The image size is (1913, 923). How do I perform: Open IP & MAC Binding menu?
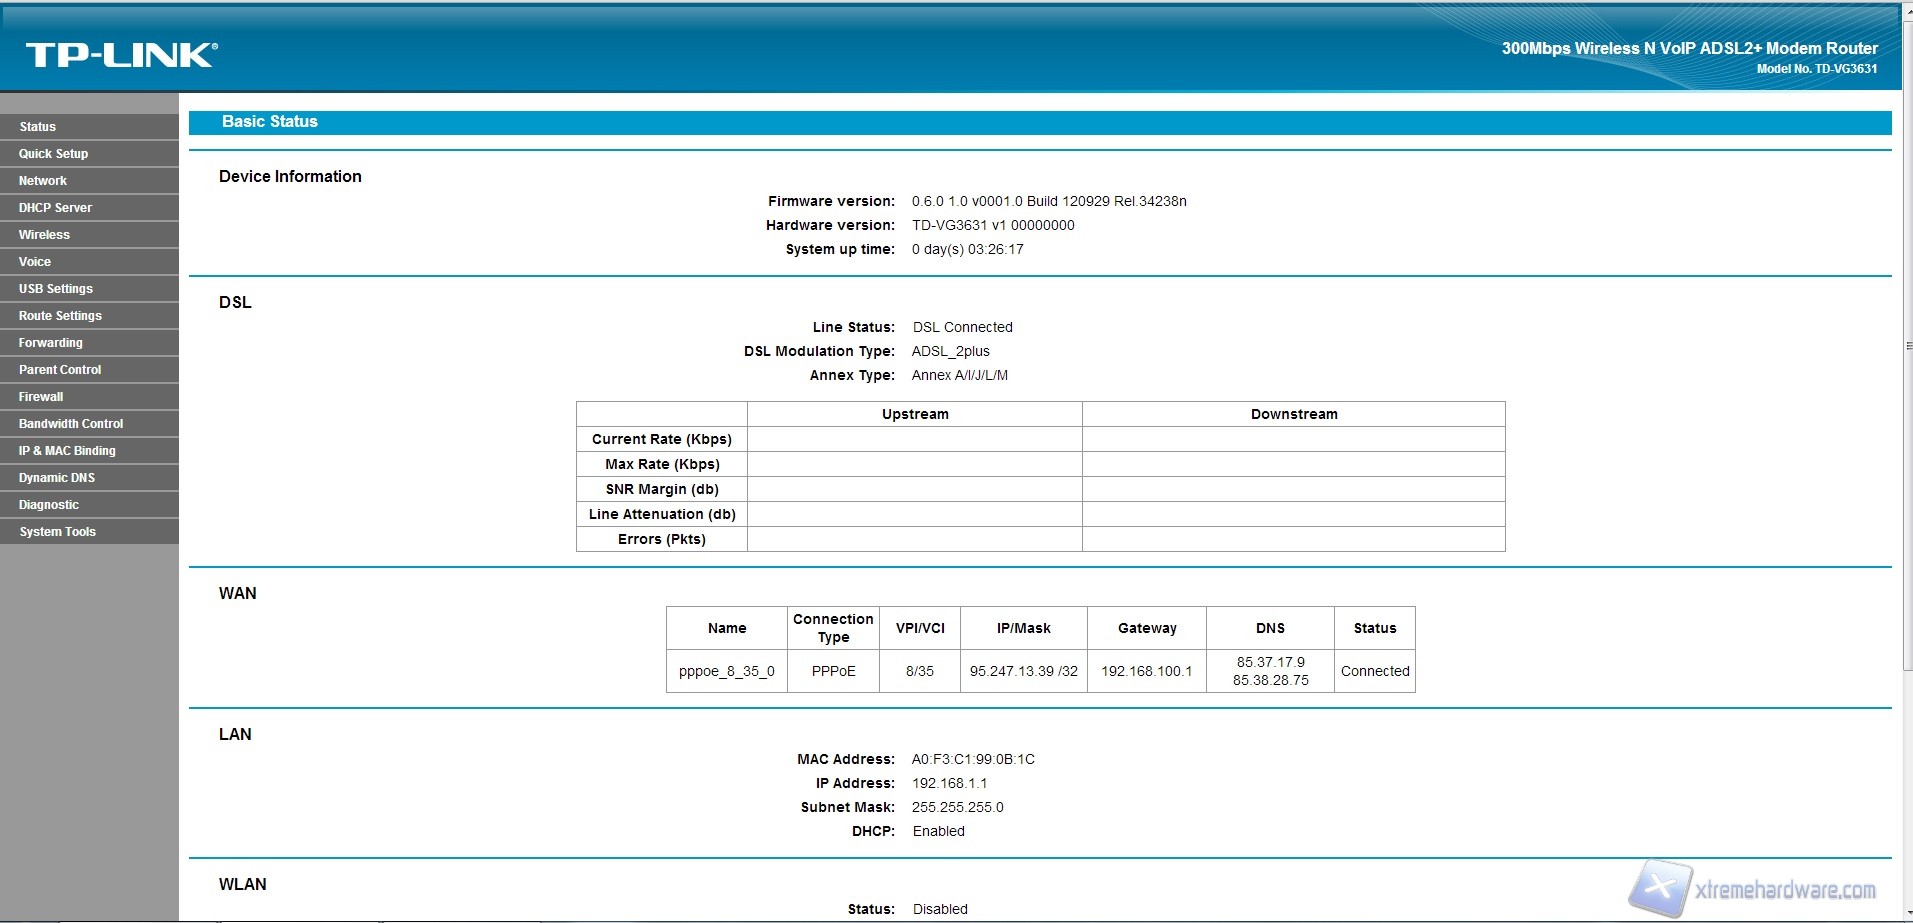click(x=67, y=451)
